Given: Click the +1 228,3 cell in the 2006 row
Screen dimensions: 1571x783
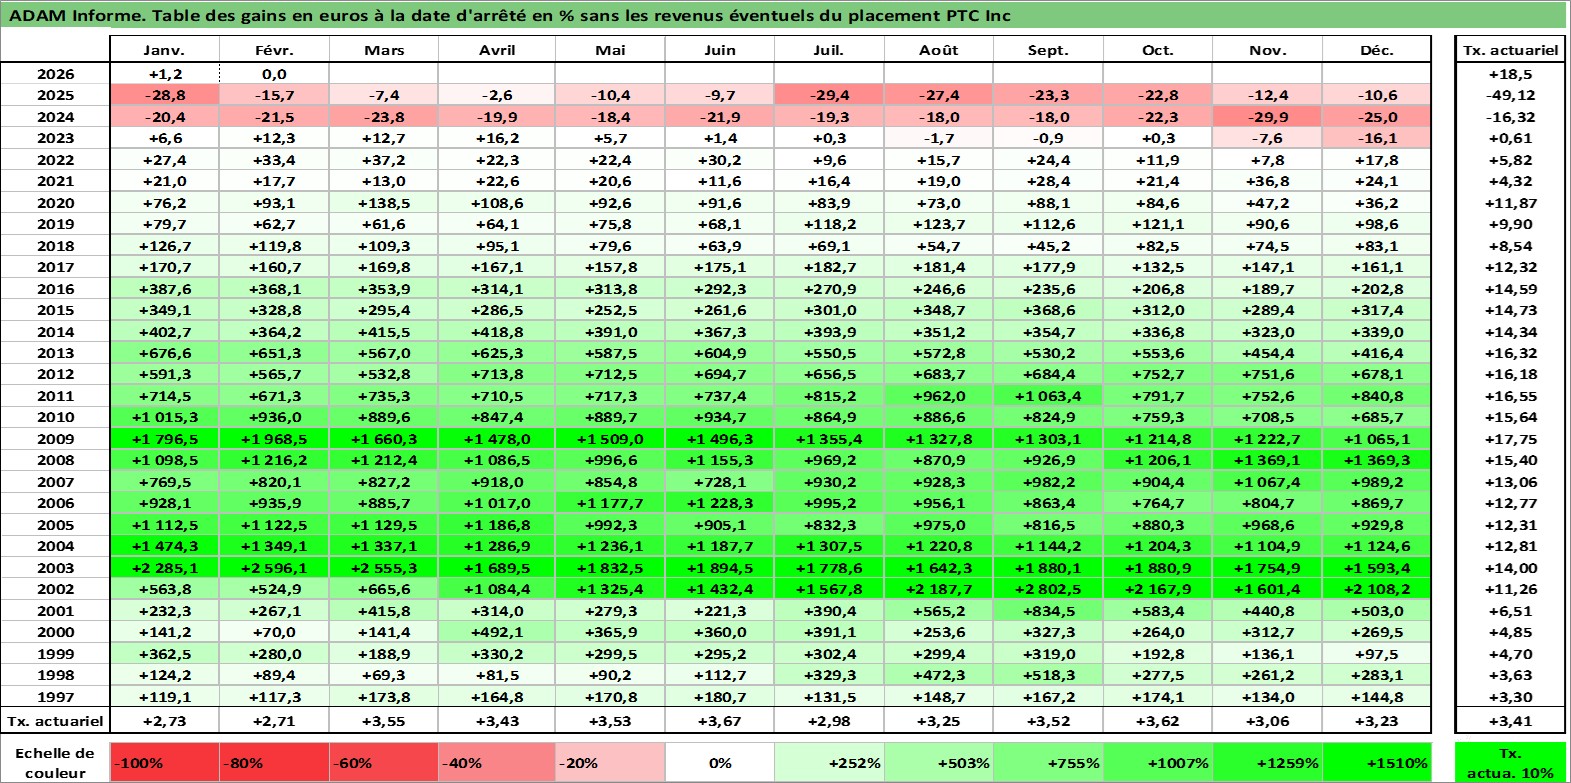Looking at the screenshot, I should coord(720,503).
